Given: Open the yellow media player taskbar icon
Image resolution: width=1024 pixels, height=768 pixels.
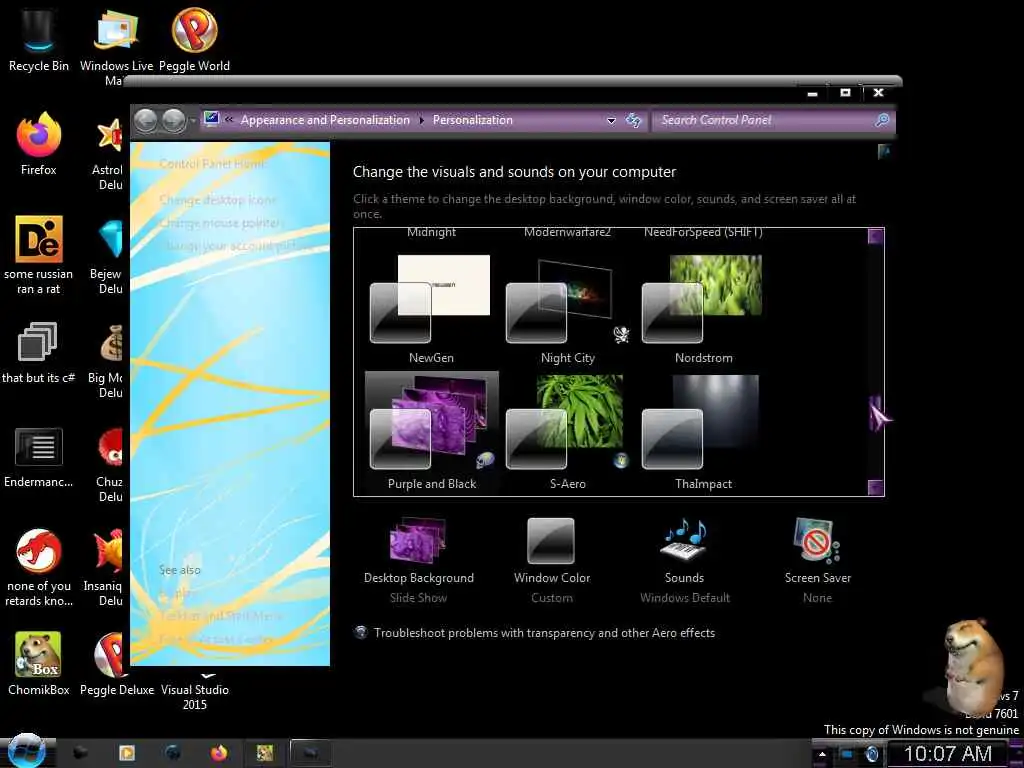Looking at the screenshot, I should pos(127,753).
